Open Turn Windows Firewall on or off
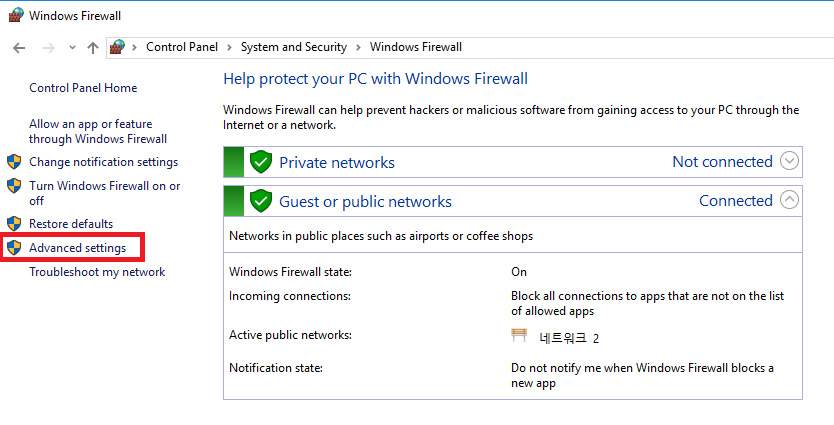The image size is (834, 425). click(104, 193)
